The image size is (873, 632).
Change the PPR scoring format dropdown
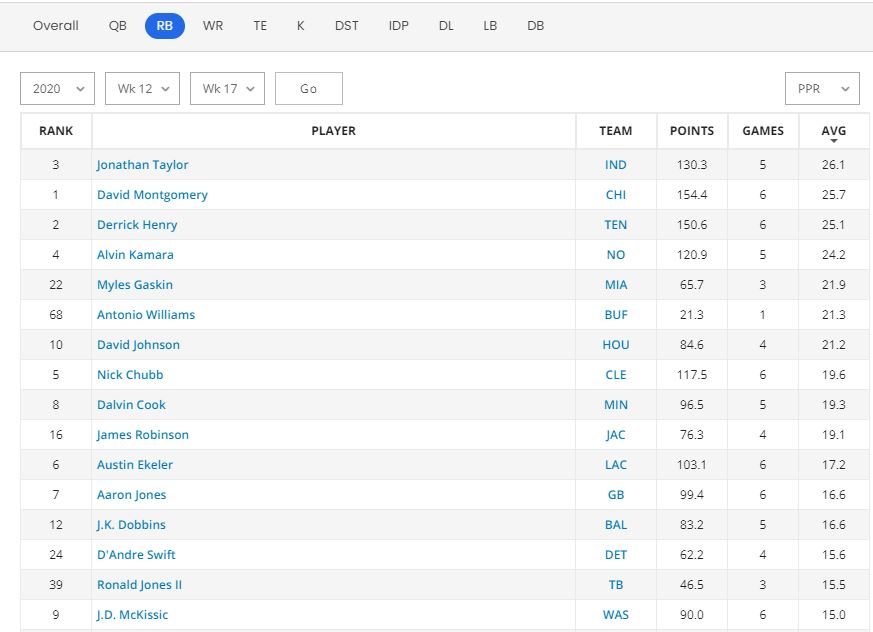point(822,88)
